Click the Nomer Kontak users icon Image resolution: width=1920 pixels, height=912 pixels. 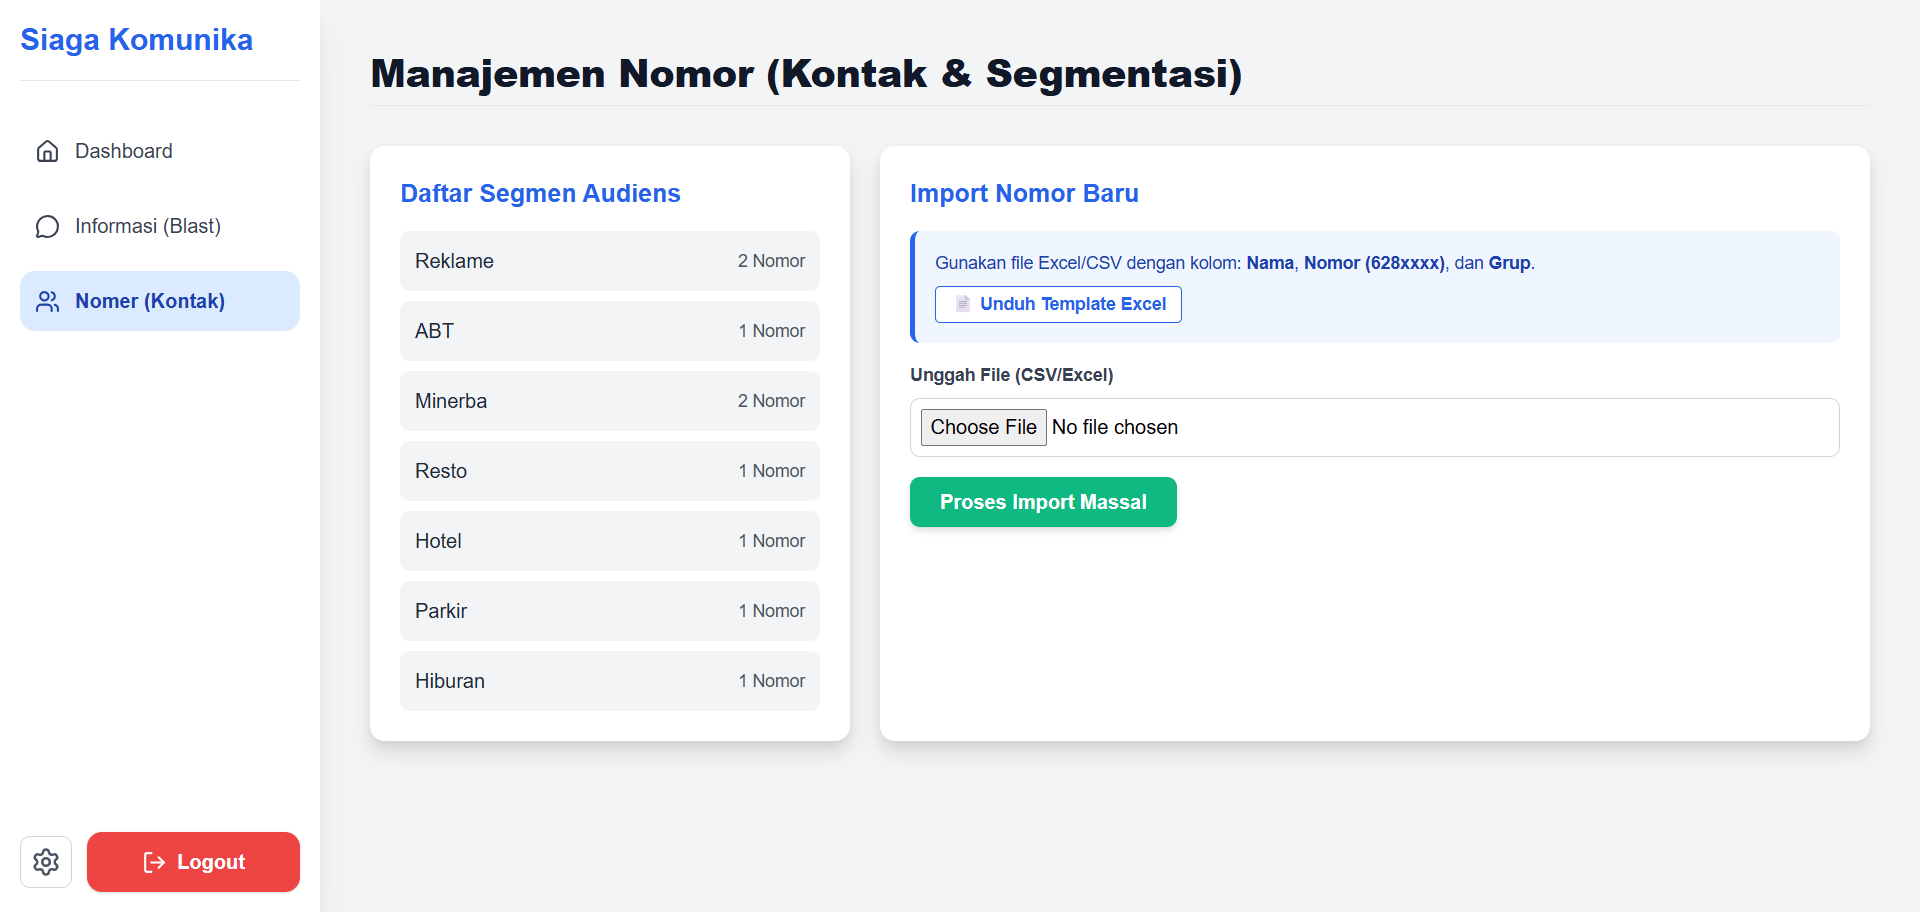(47, 302)
